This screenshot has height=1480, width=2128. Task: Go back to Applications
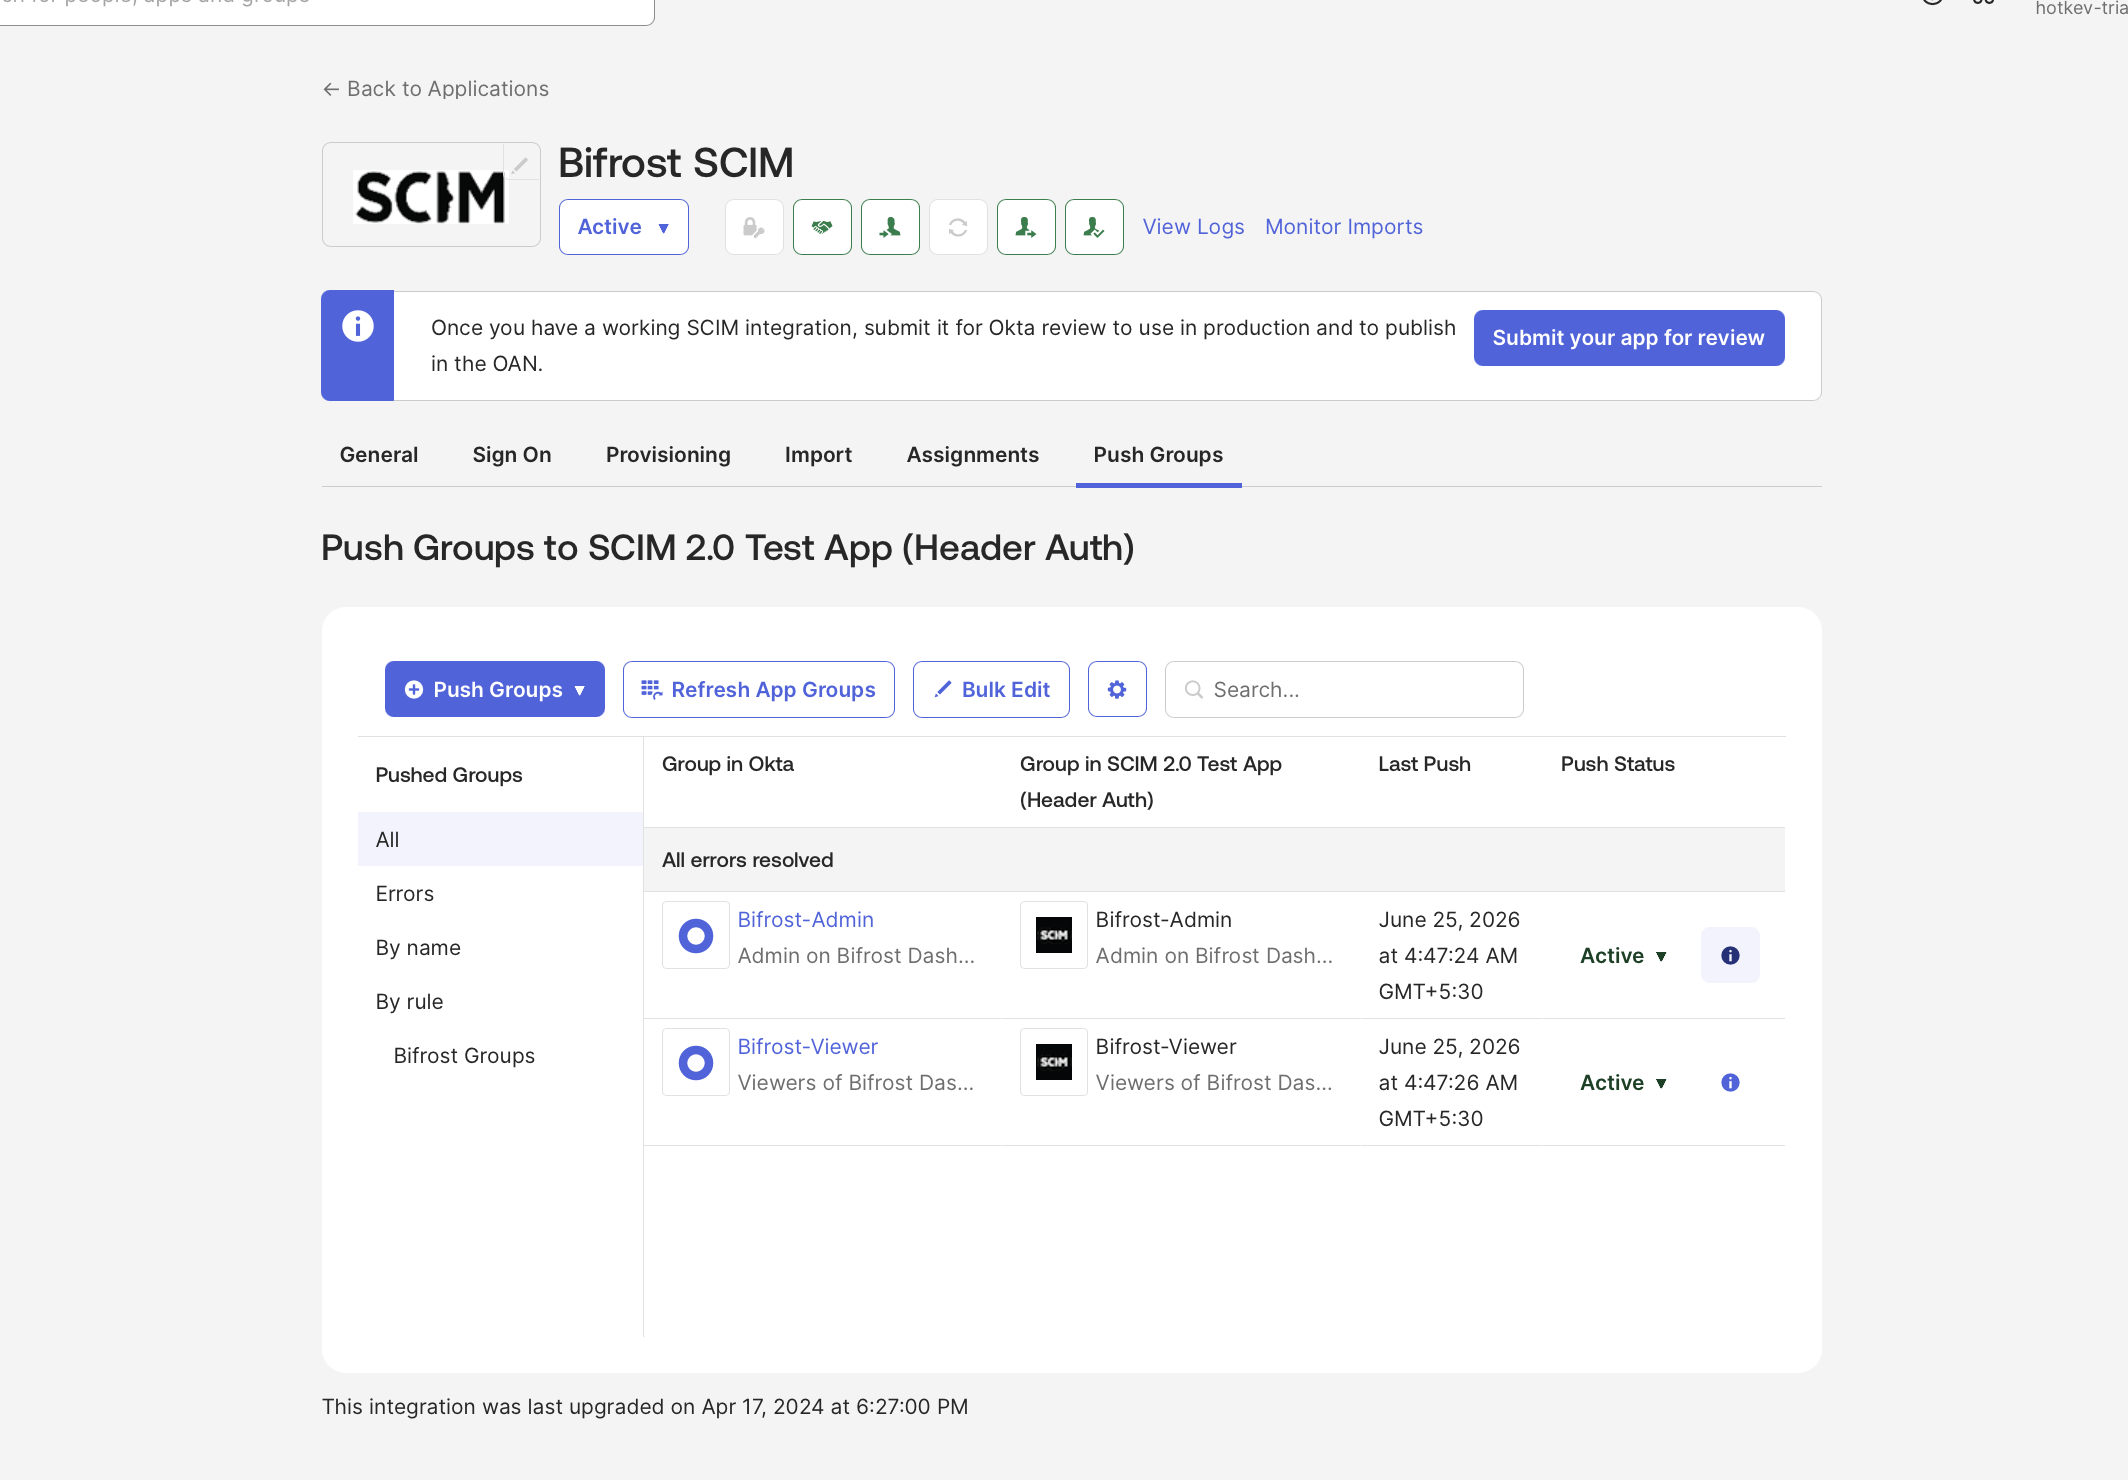tap(436, 89)
